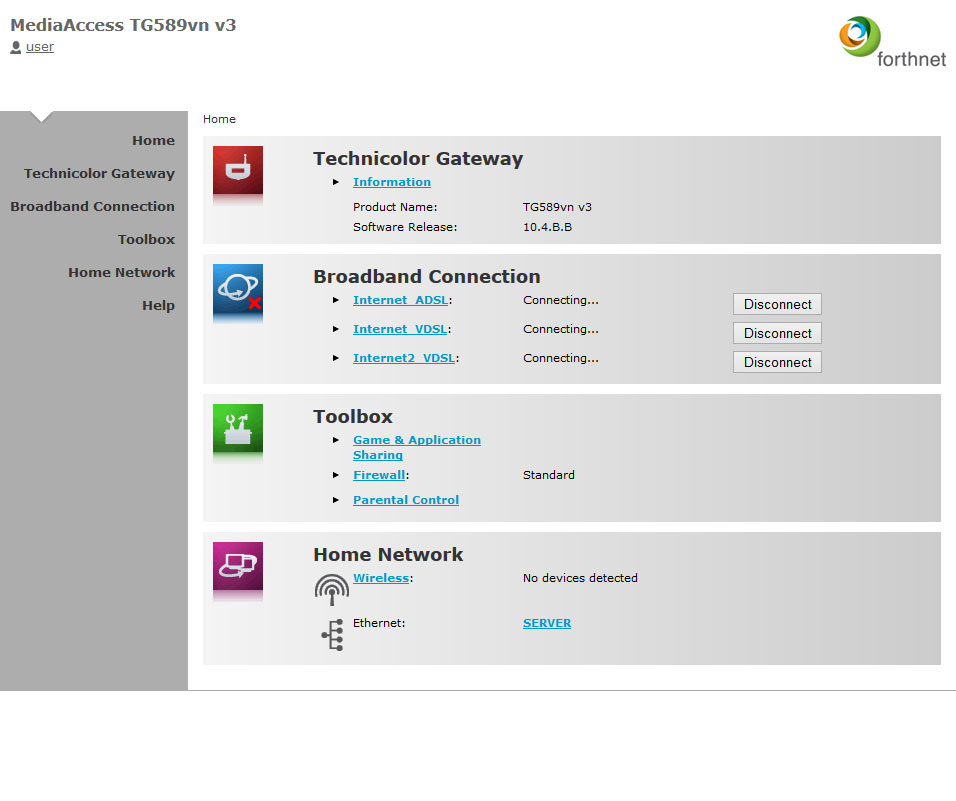Image resolution: width=956 pixels, height=801 pixels.
Task: Open the Internet_ADSL link
Action: [401, 300]
